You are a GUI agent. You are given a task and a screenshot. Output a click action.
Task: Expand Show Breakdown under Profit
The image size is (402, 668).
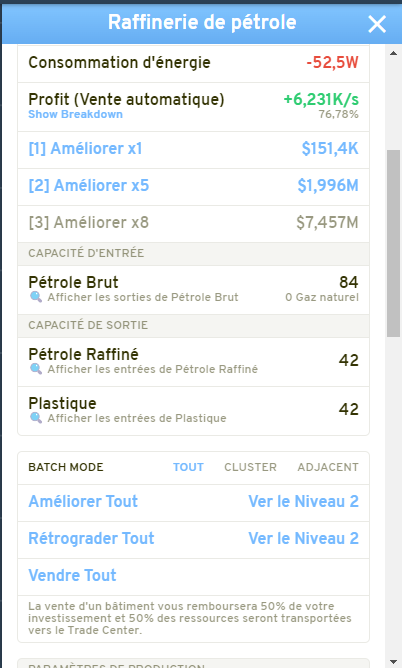coord(75,114)
